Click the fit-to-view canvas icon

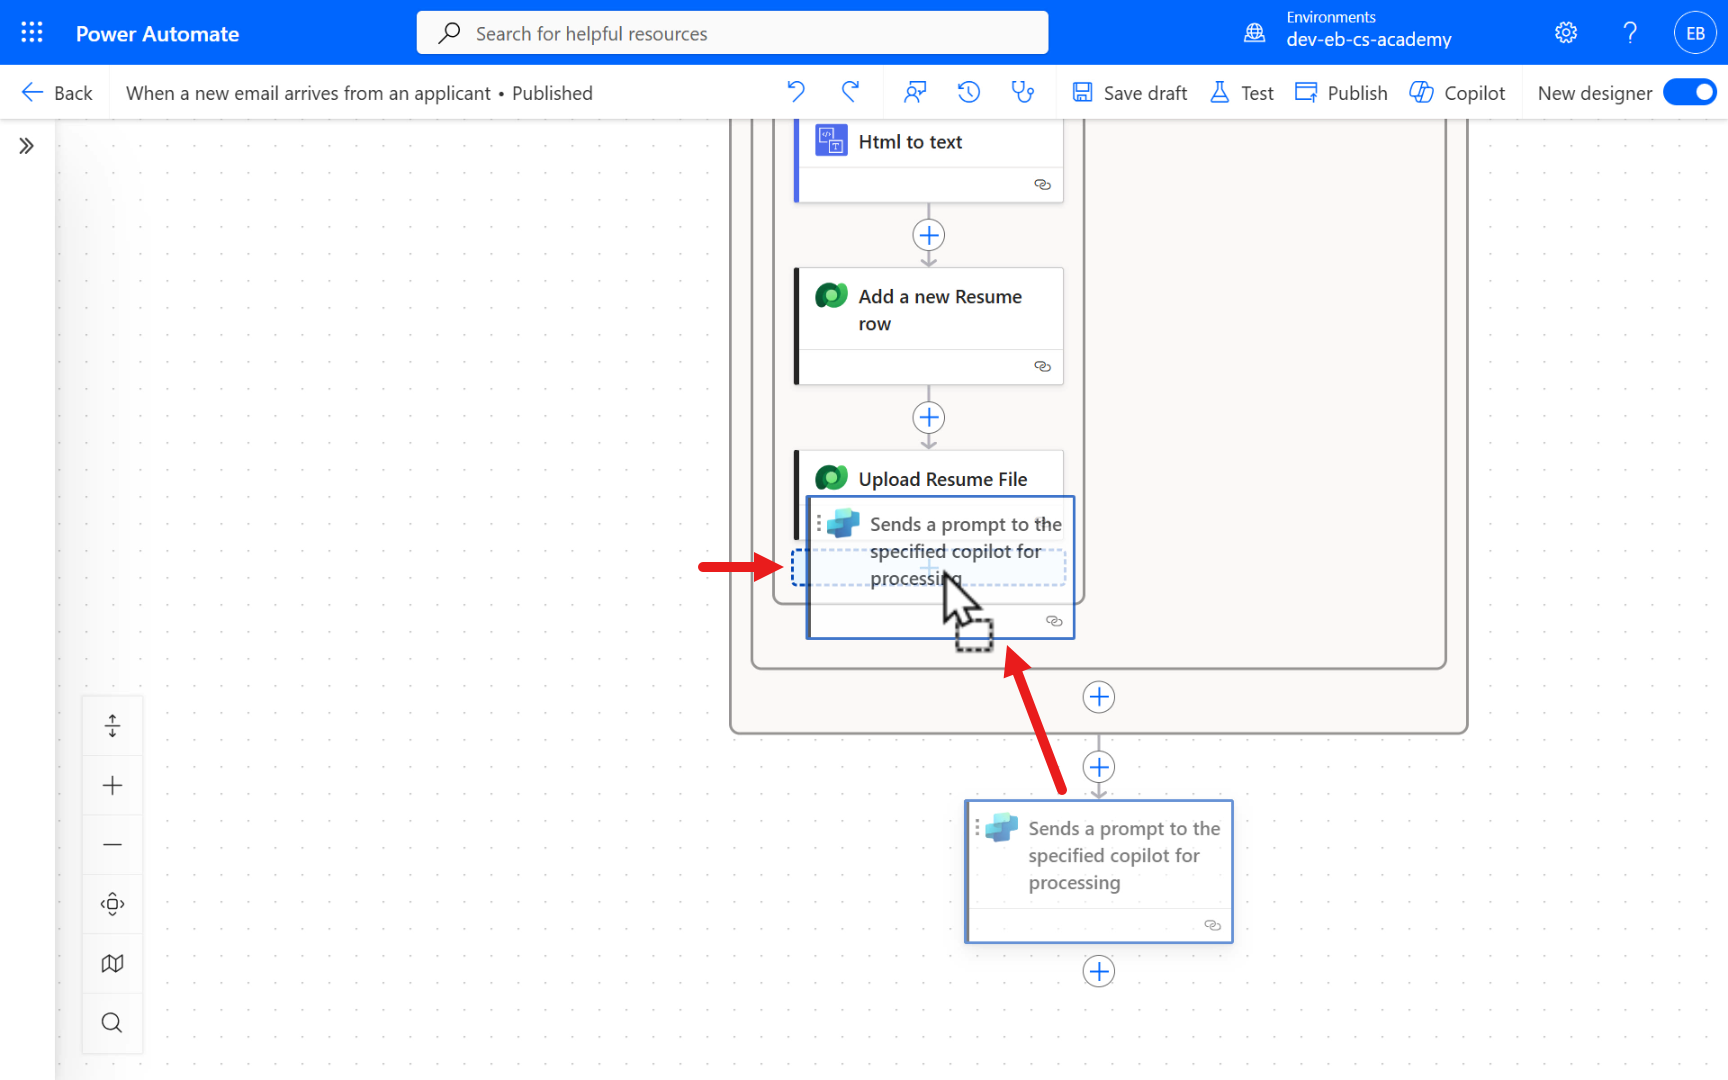point(112,904)
